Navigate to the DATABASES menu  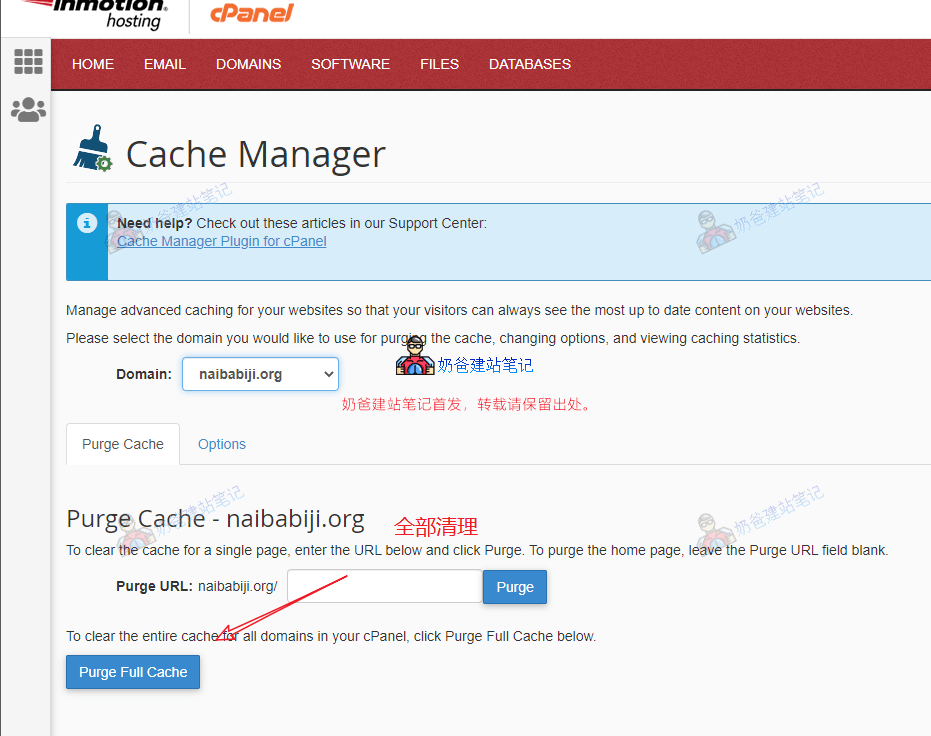(529, 64)
